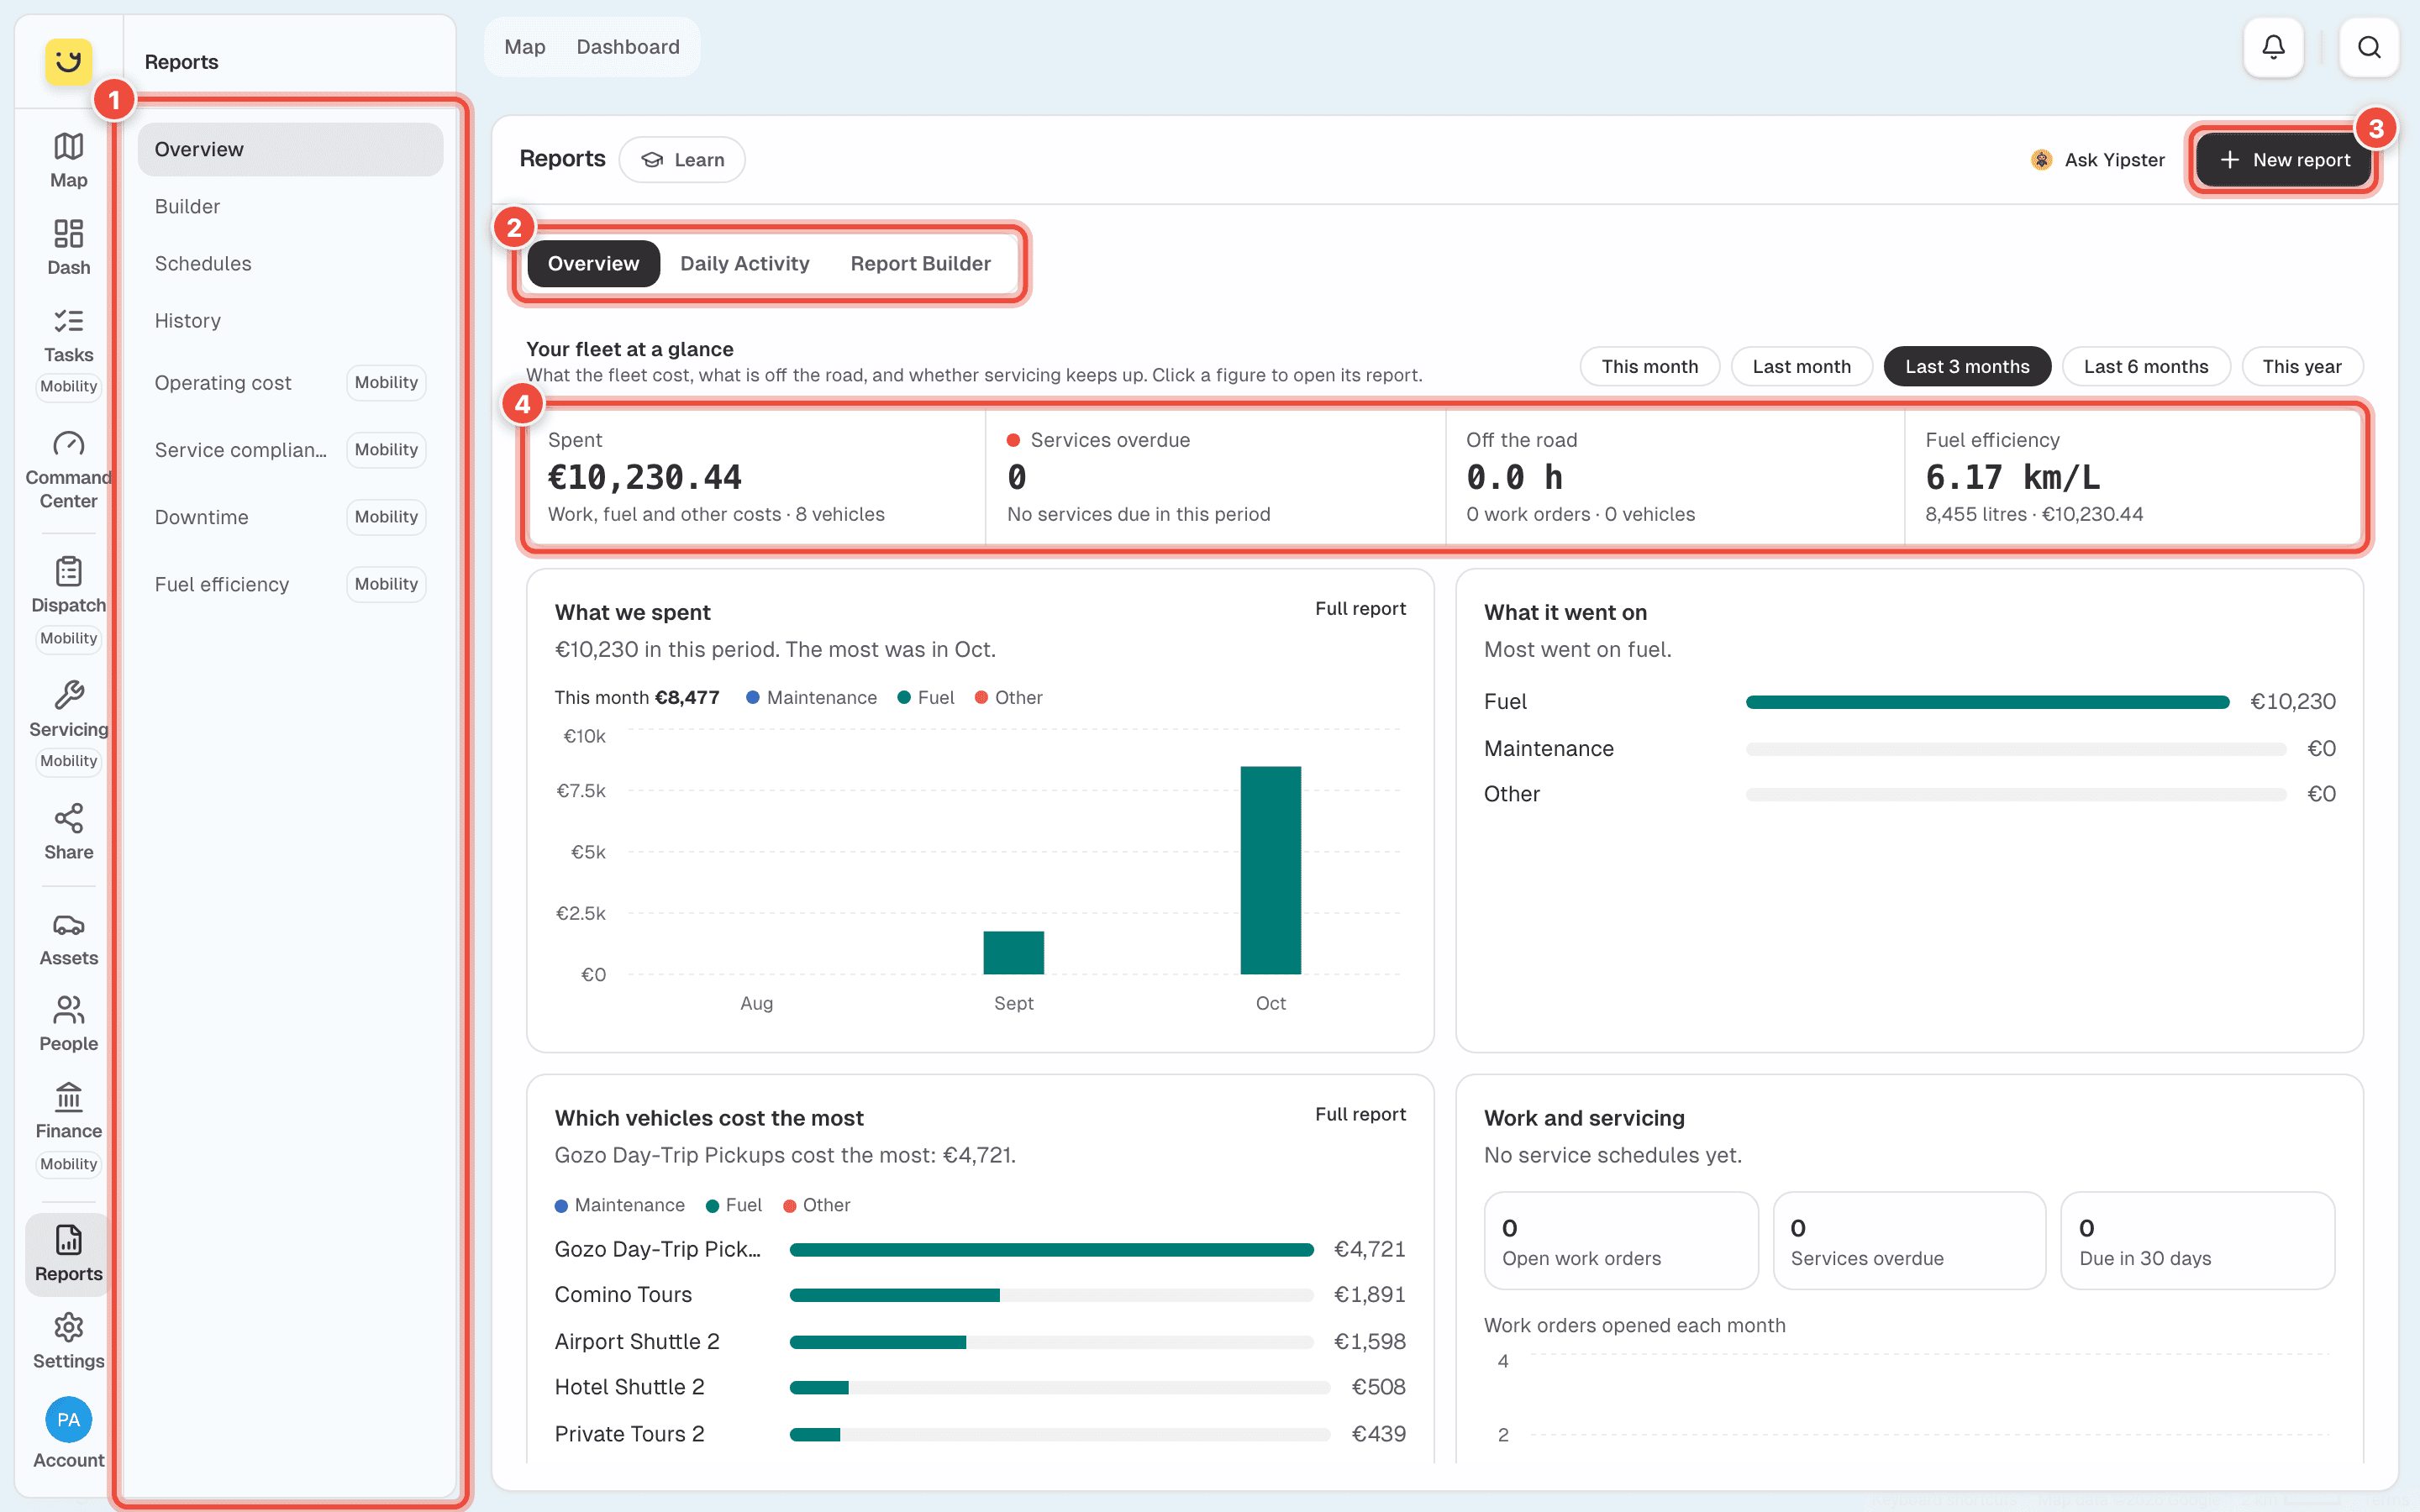
Task: Select the Overview tab pill
Action: point(593,263)
